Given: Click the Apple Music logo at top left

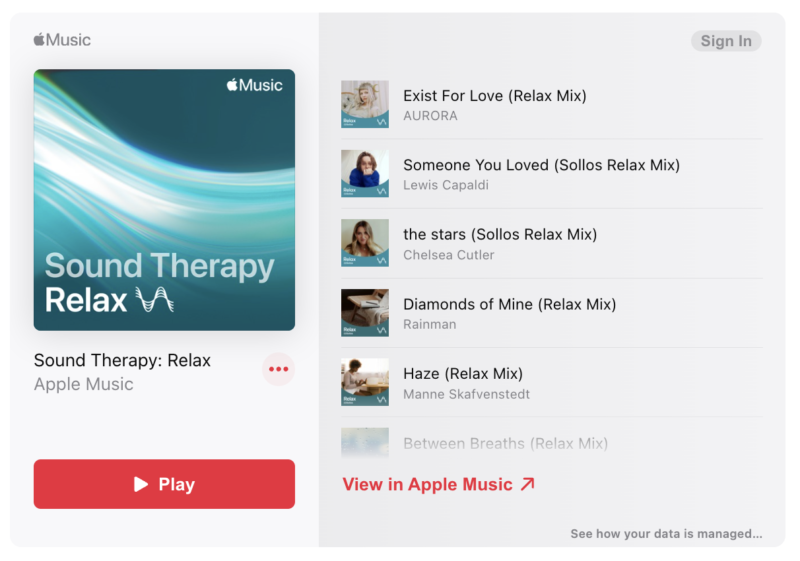Looking at the screenshot, I should click(62, 40).
